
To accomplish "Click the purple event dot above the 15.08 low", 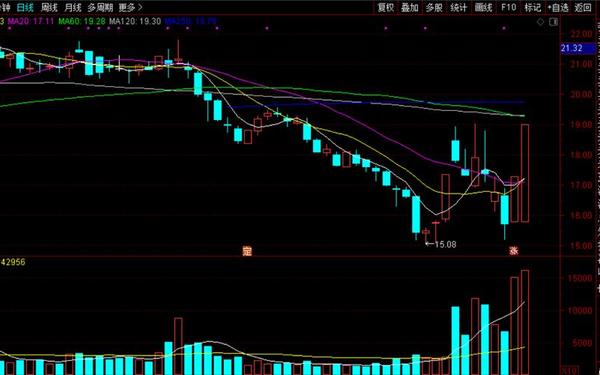I will pos(425,28).
